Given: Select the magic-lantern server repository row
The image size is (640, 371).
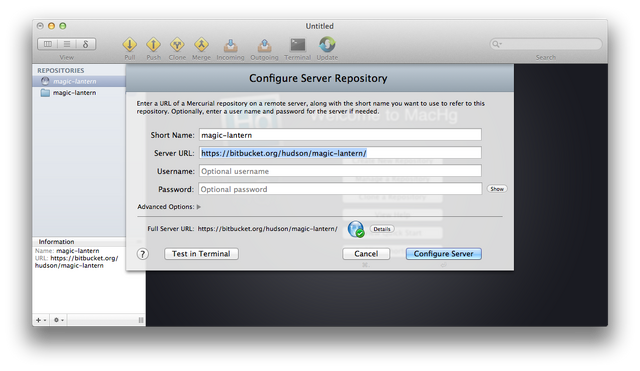Looking at the screenshot, I should pyautogui.click(x=79, y=81).
